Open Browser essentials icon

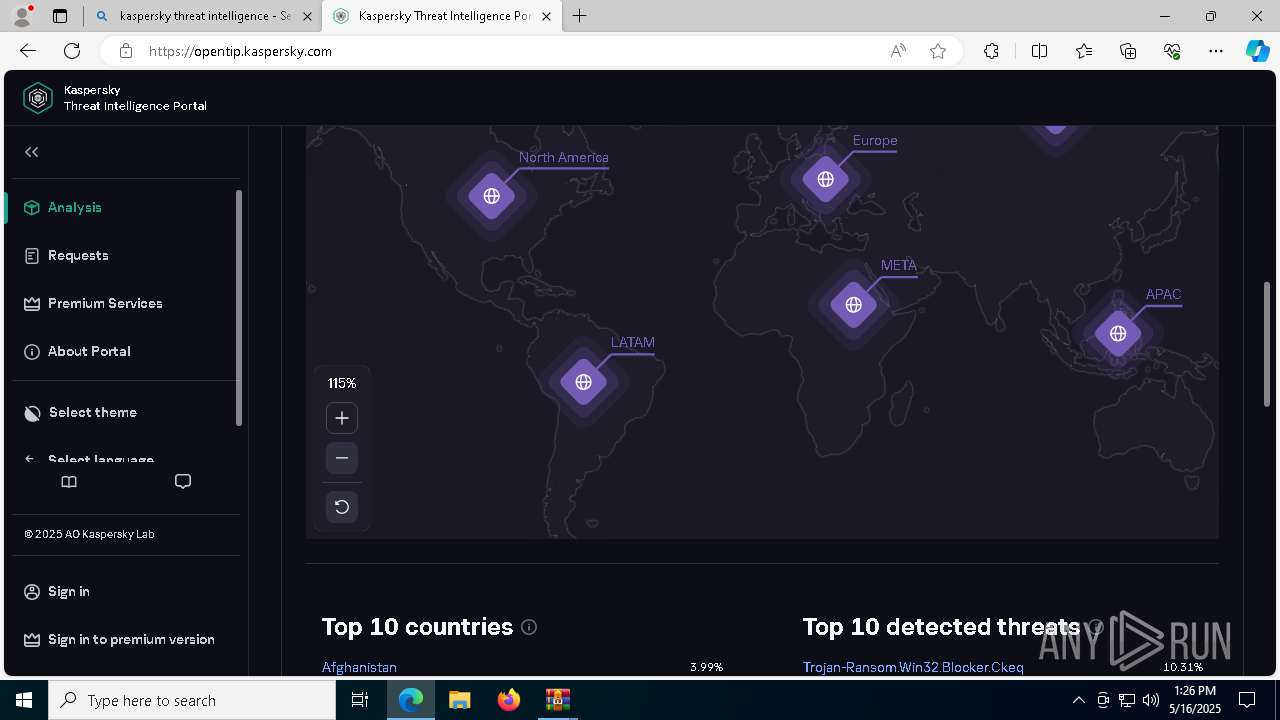point(1172,51)
